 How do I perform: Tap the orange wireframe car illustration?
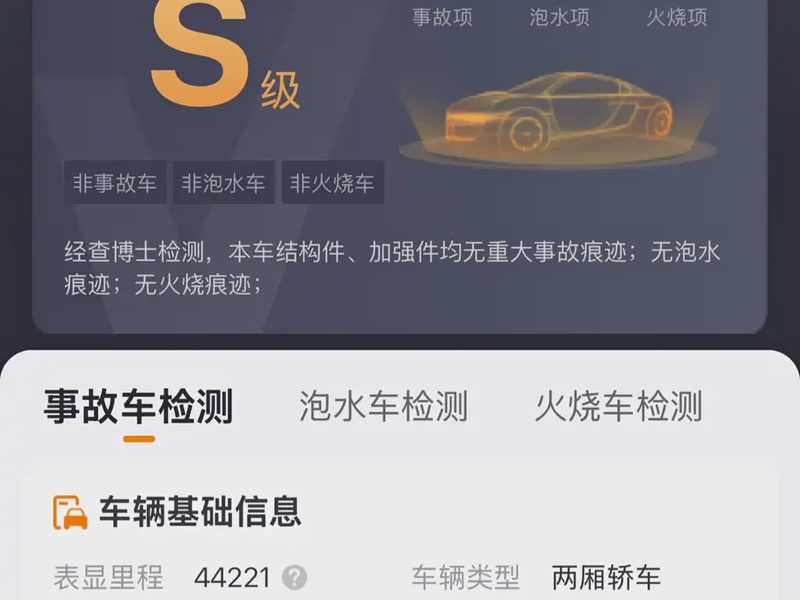click(x=558, y=118)
